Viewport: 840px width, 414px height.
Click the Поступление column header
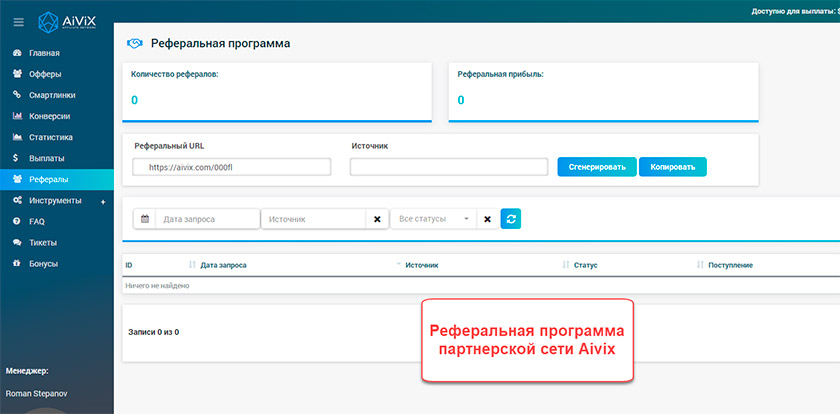pos(730,265)
